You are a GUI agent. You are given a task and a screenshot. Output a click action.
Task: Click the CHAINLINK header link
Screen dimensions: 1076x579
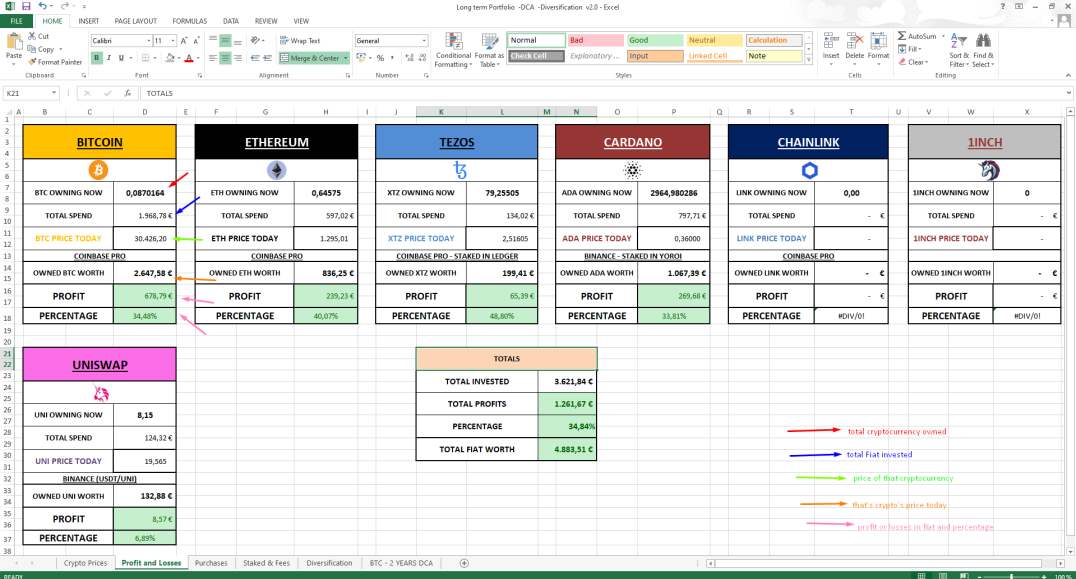pos(808,143)
